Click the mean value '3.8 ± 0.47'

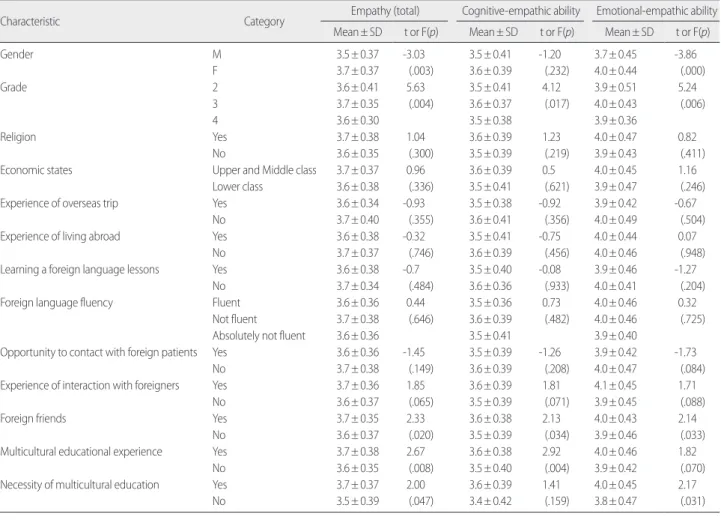[615, 501]
